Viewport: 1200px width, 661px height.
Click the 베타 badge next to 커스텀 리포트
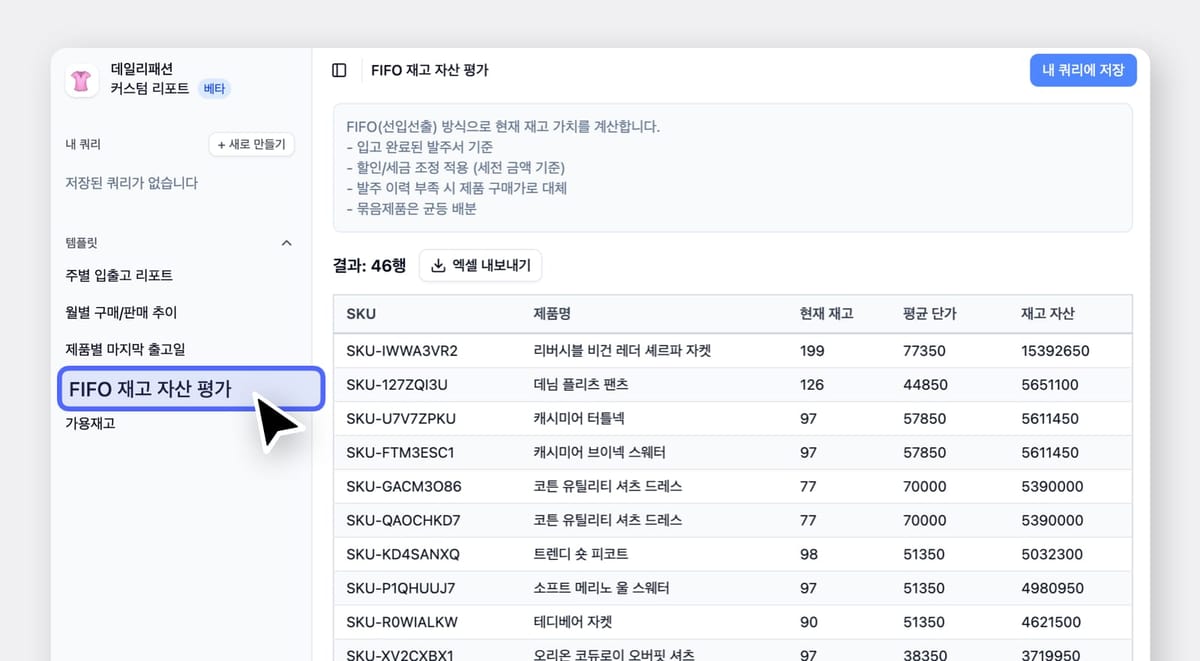[213, 88]
